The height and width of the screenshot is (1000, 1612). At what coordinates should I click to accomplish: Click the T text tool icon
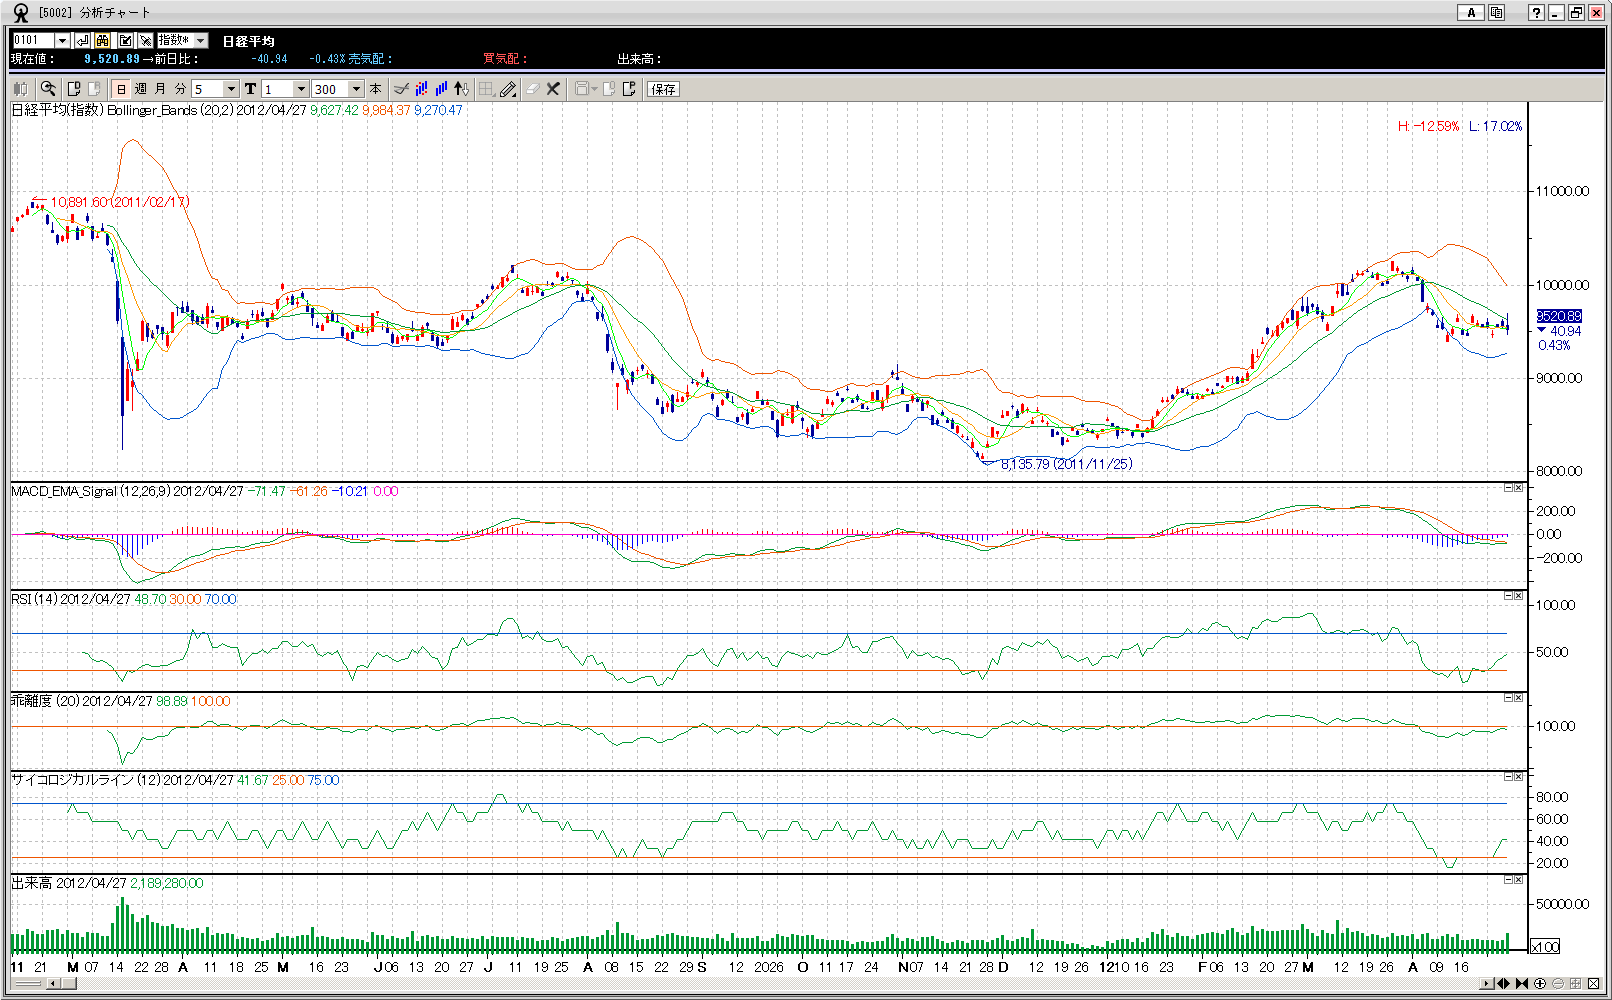point(250,89)
